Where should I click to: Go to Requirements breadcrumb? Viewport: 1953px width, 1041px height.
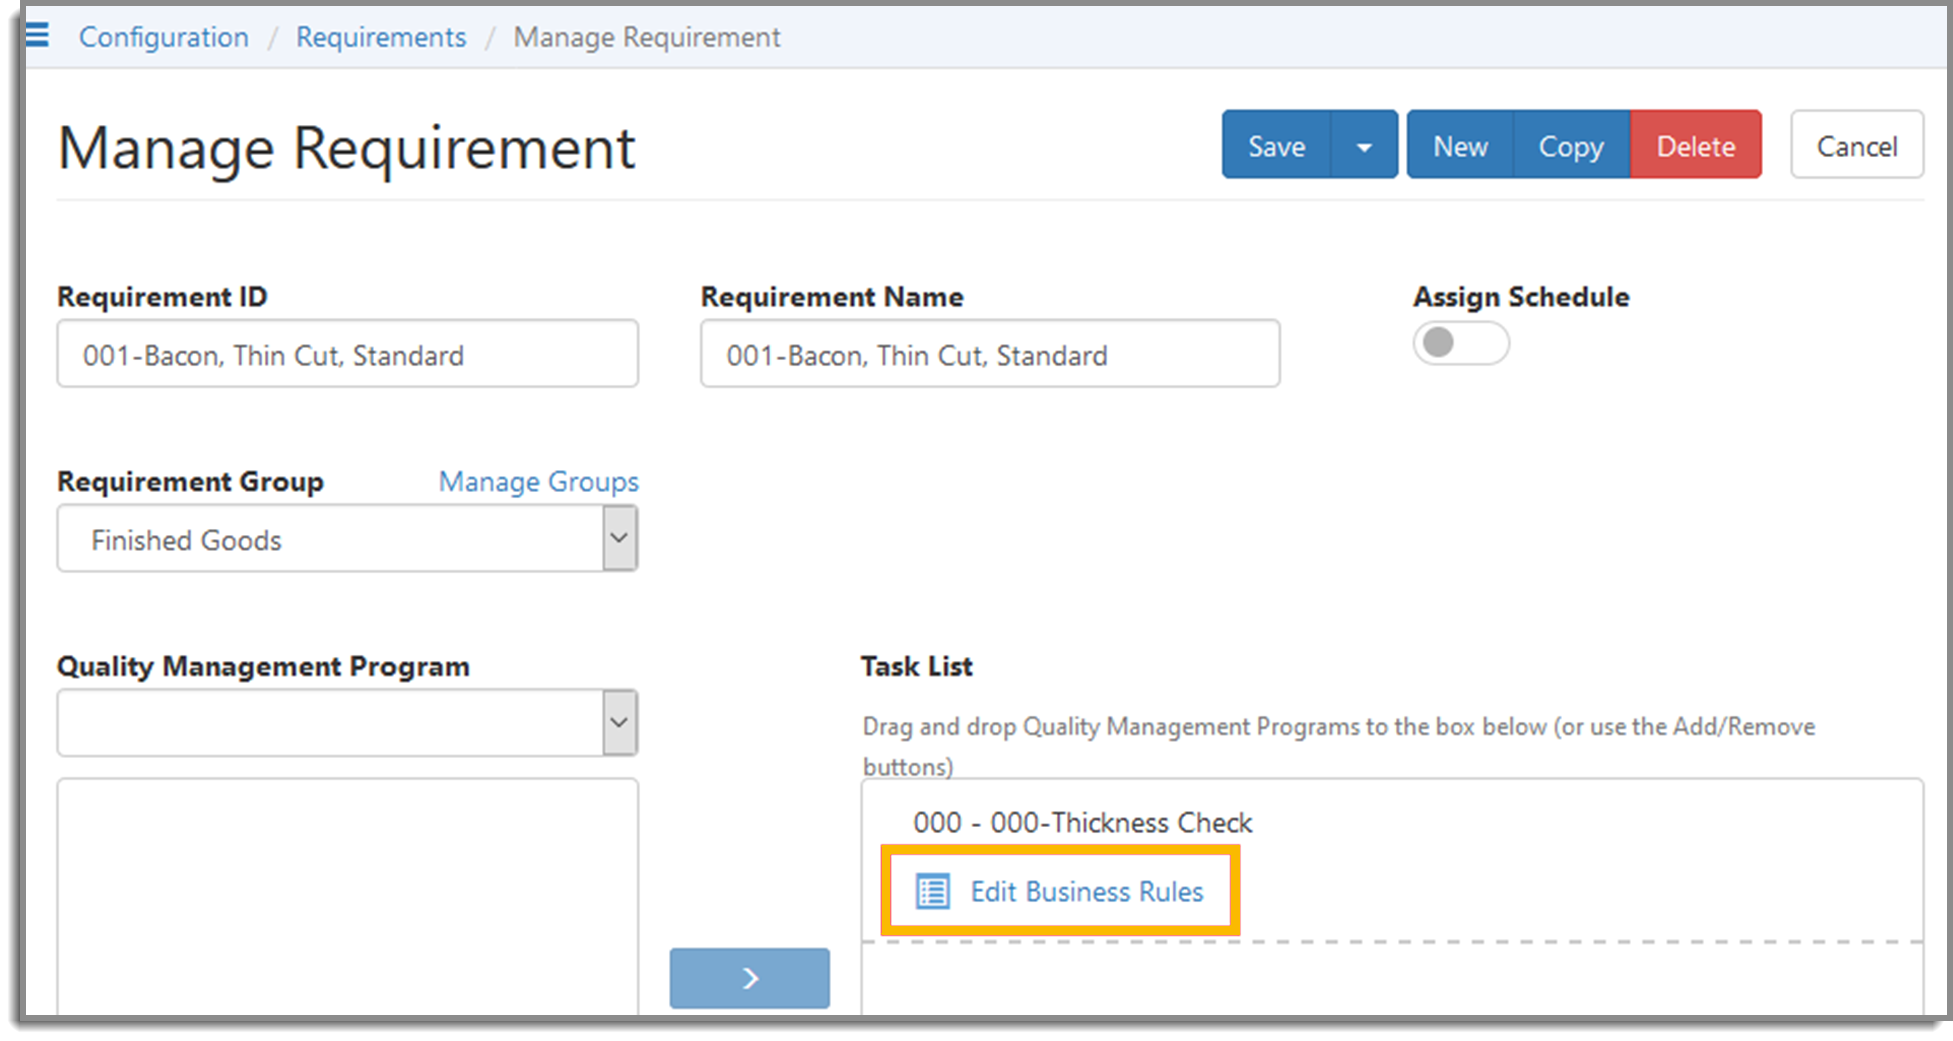[381, 37]
